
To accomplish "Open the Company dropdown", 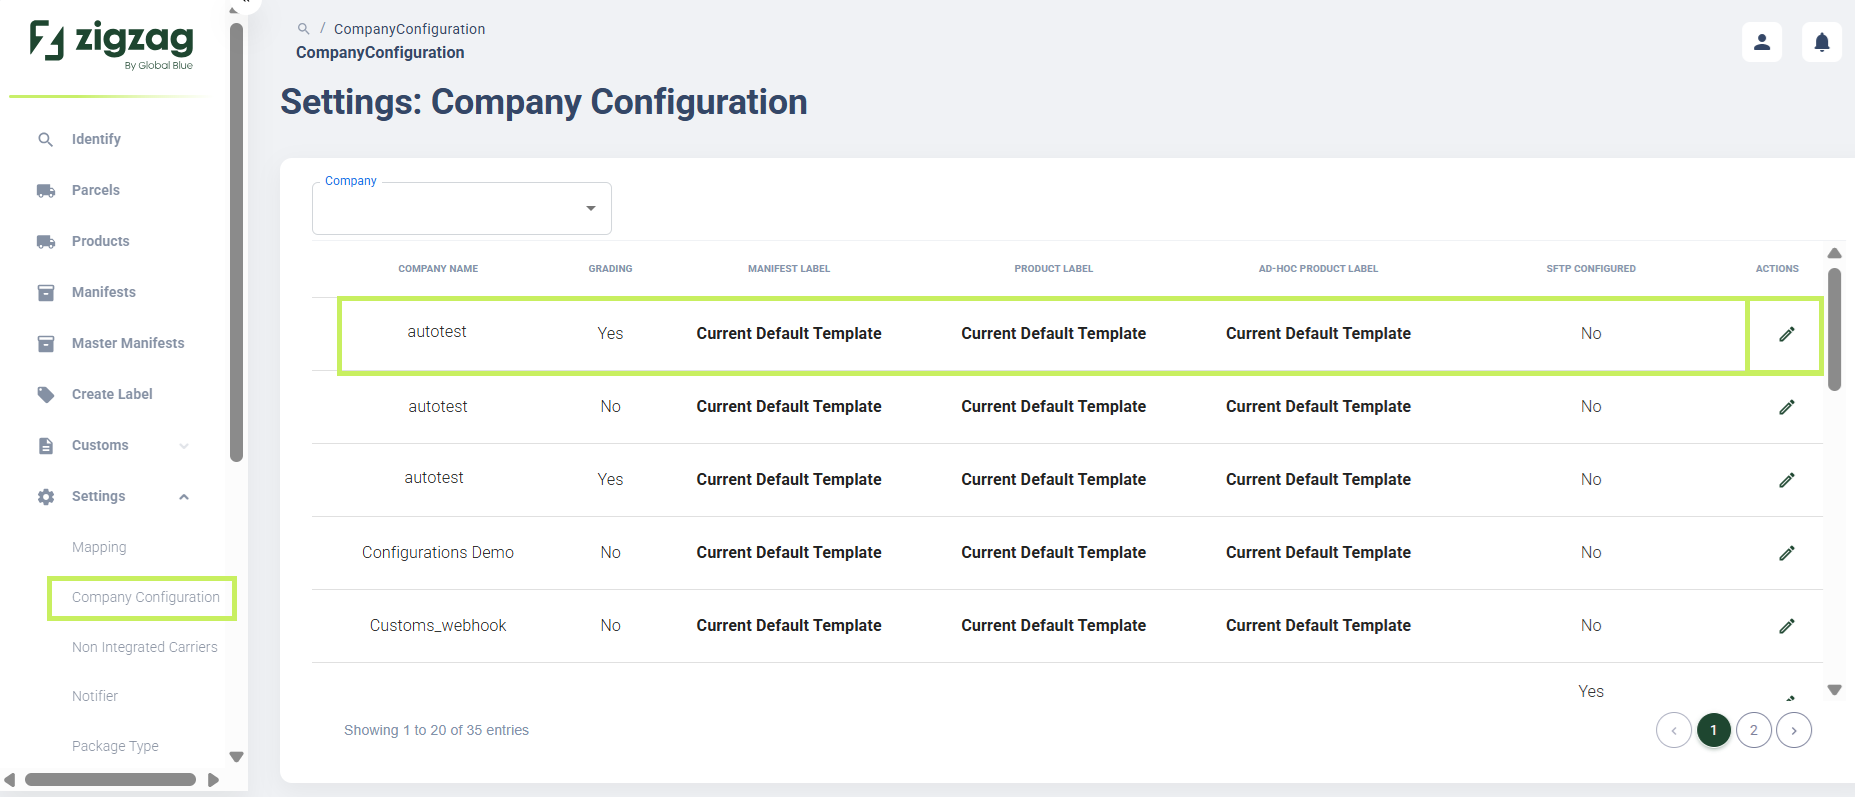I will (x=462, y=208).
